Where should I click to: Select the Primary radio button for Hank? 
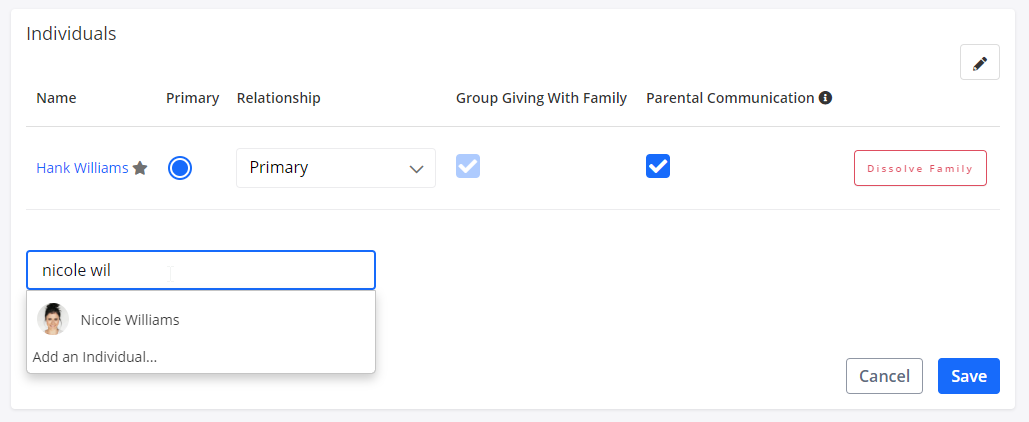180,168
